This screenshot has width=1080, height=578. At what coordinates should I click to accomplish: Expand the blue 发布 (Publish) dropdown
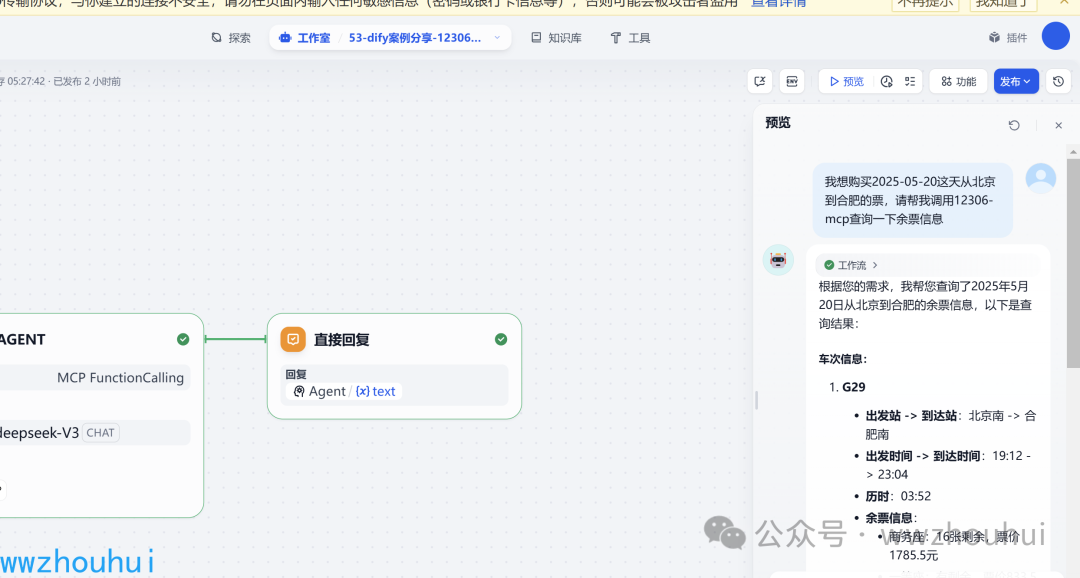(1016, 81)
